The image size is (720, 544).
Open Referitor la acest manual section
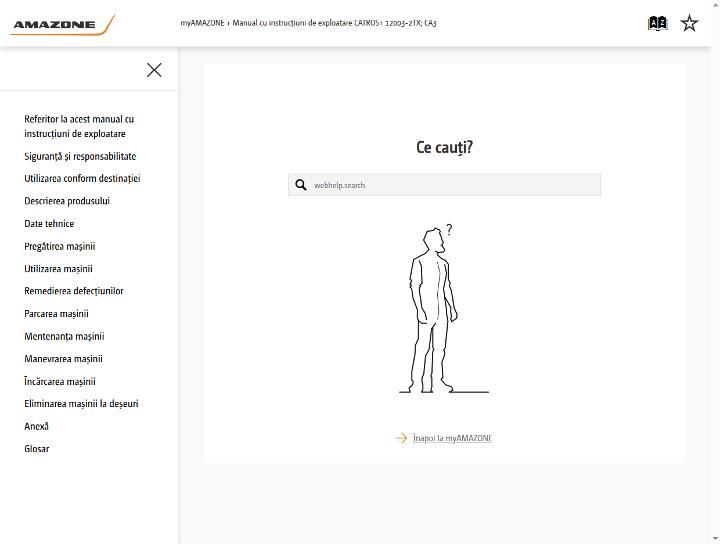[x=79, y=126]
